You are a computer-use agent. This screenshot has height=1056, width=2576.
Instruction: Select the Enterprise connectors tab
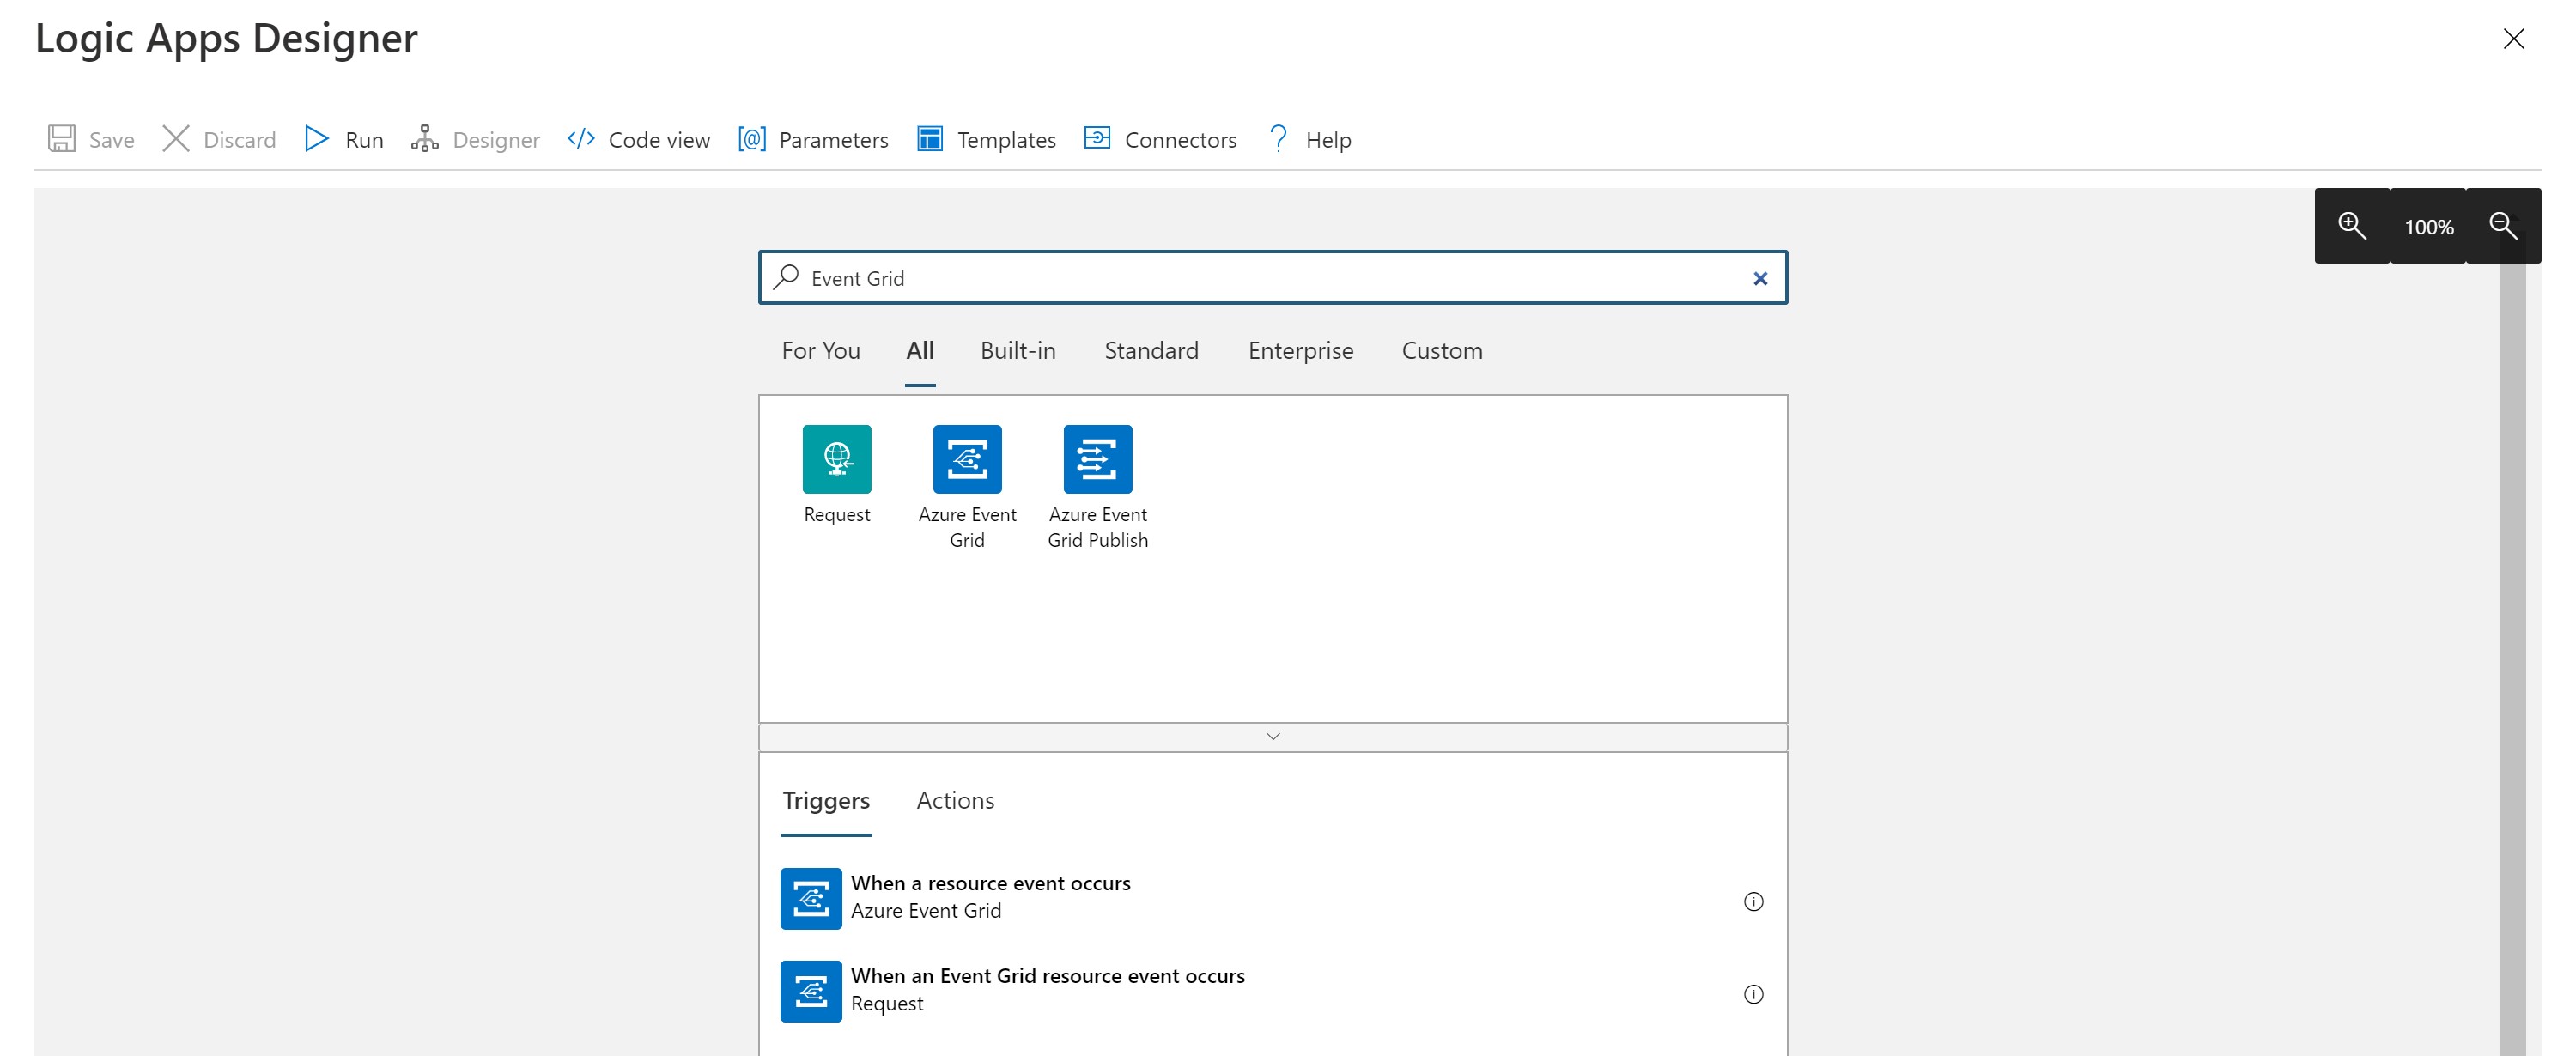1299,351
